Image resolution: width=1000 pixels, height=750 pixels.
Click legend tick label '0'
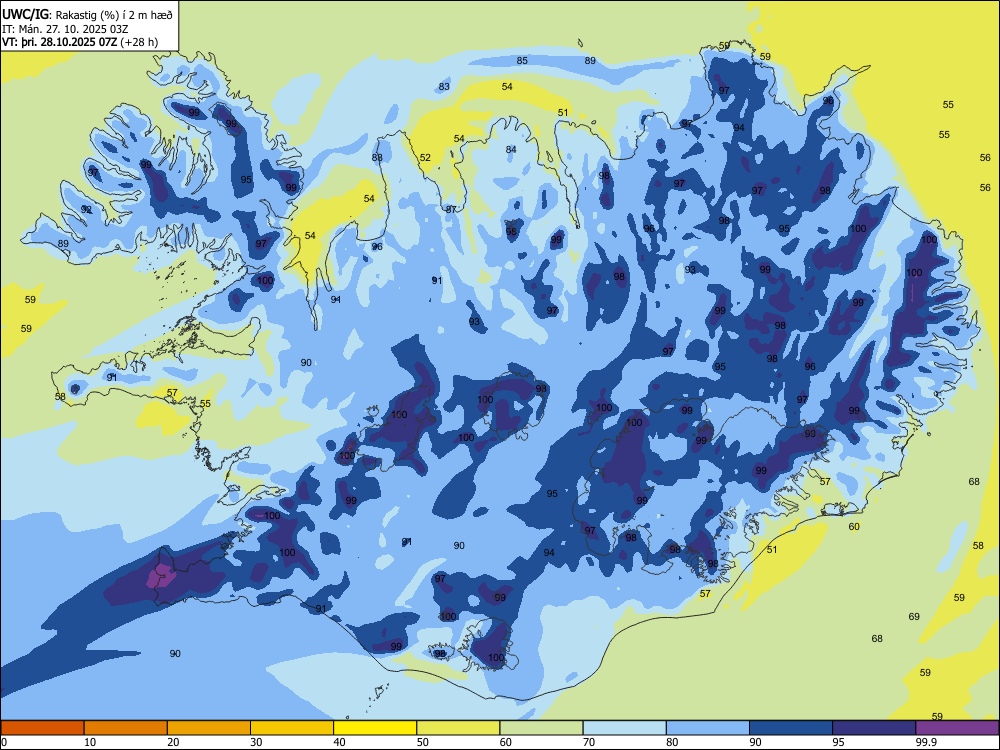[4, 742]
